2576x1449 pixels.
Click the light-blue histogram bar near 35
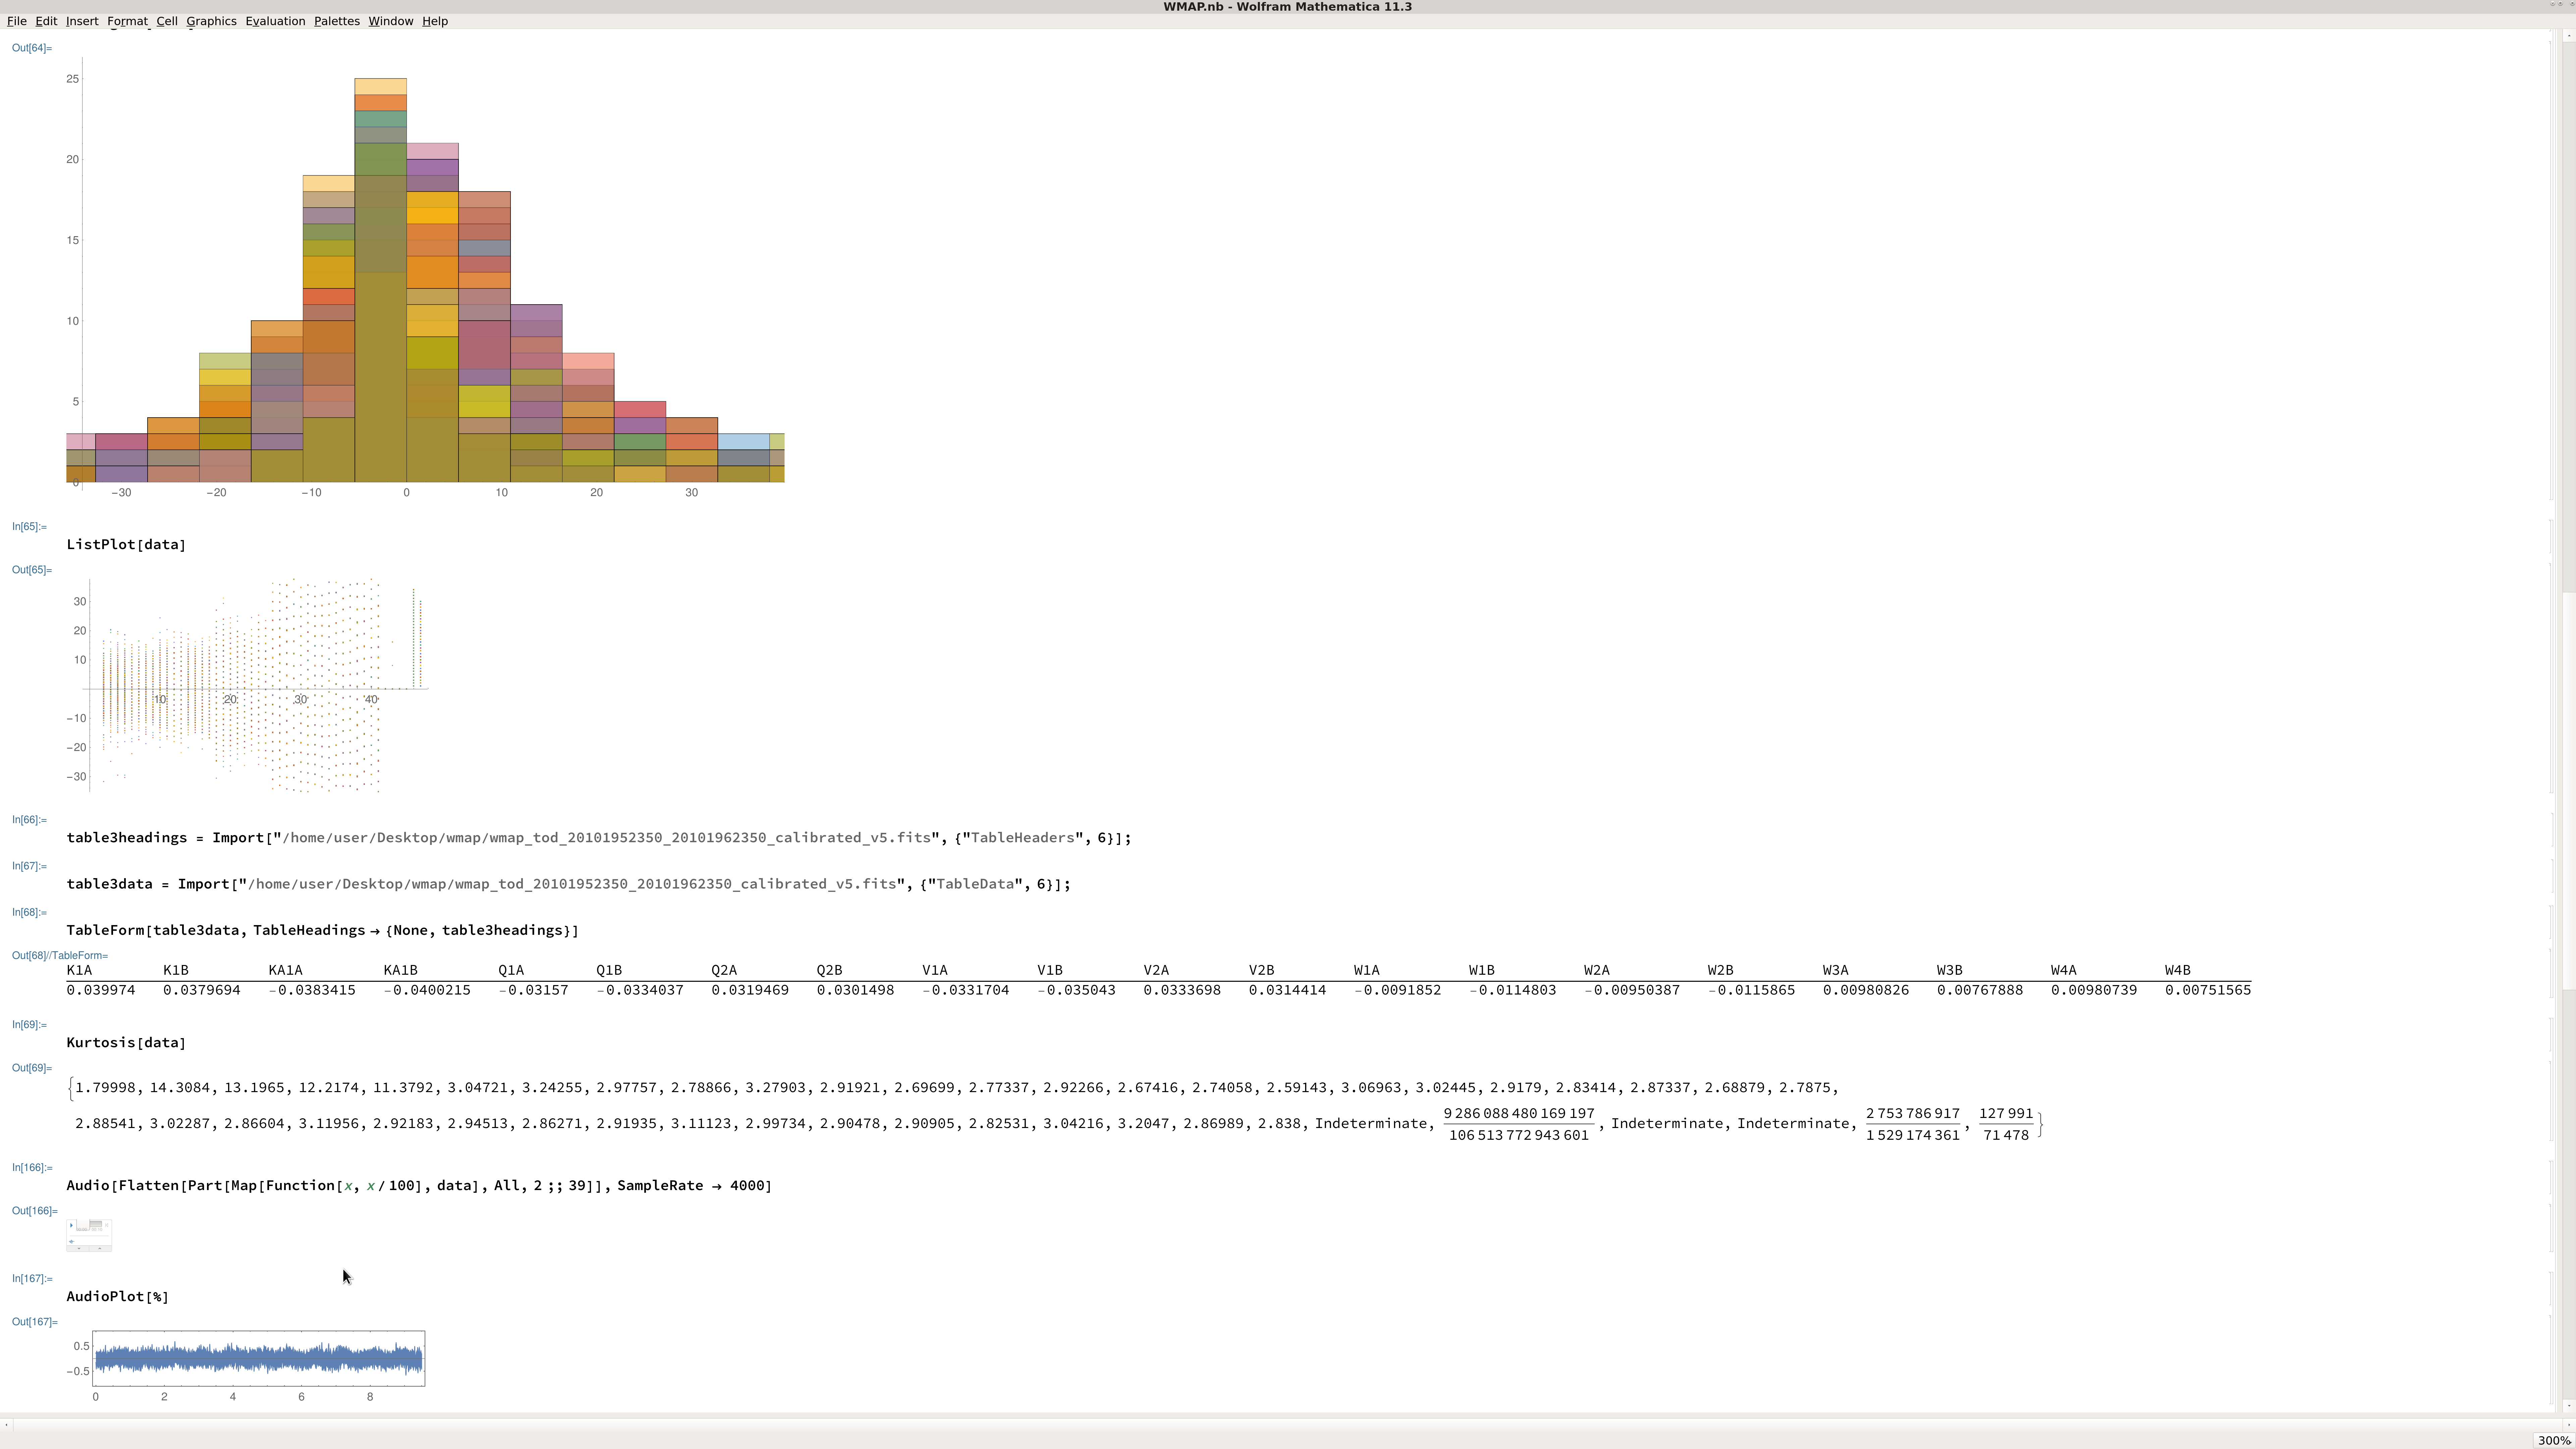744,441
